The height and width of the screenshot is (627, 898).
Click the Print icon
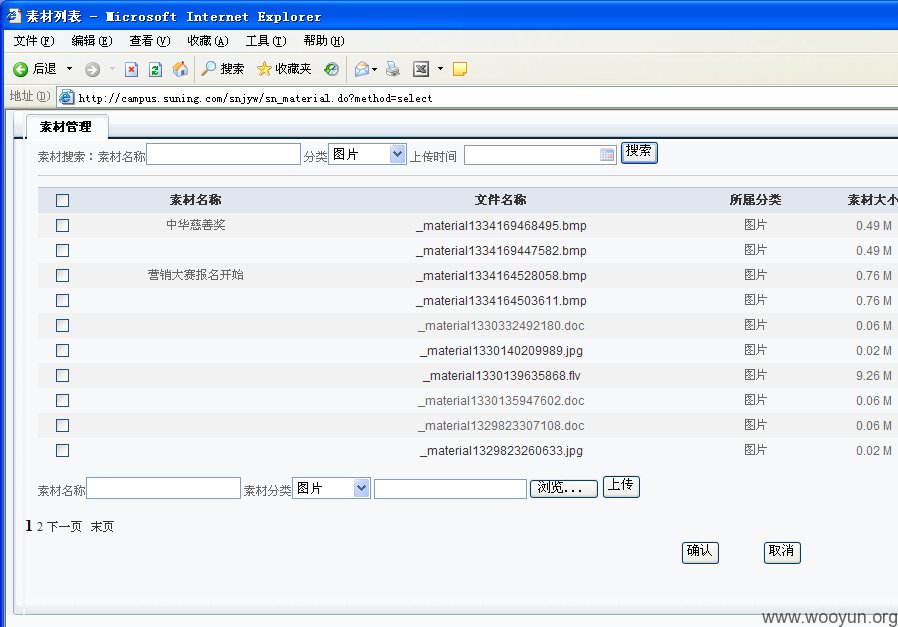point(393,69)
